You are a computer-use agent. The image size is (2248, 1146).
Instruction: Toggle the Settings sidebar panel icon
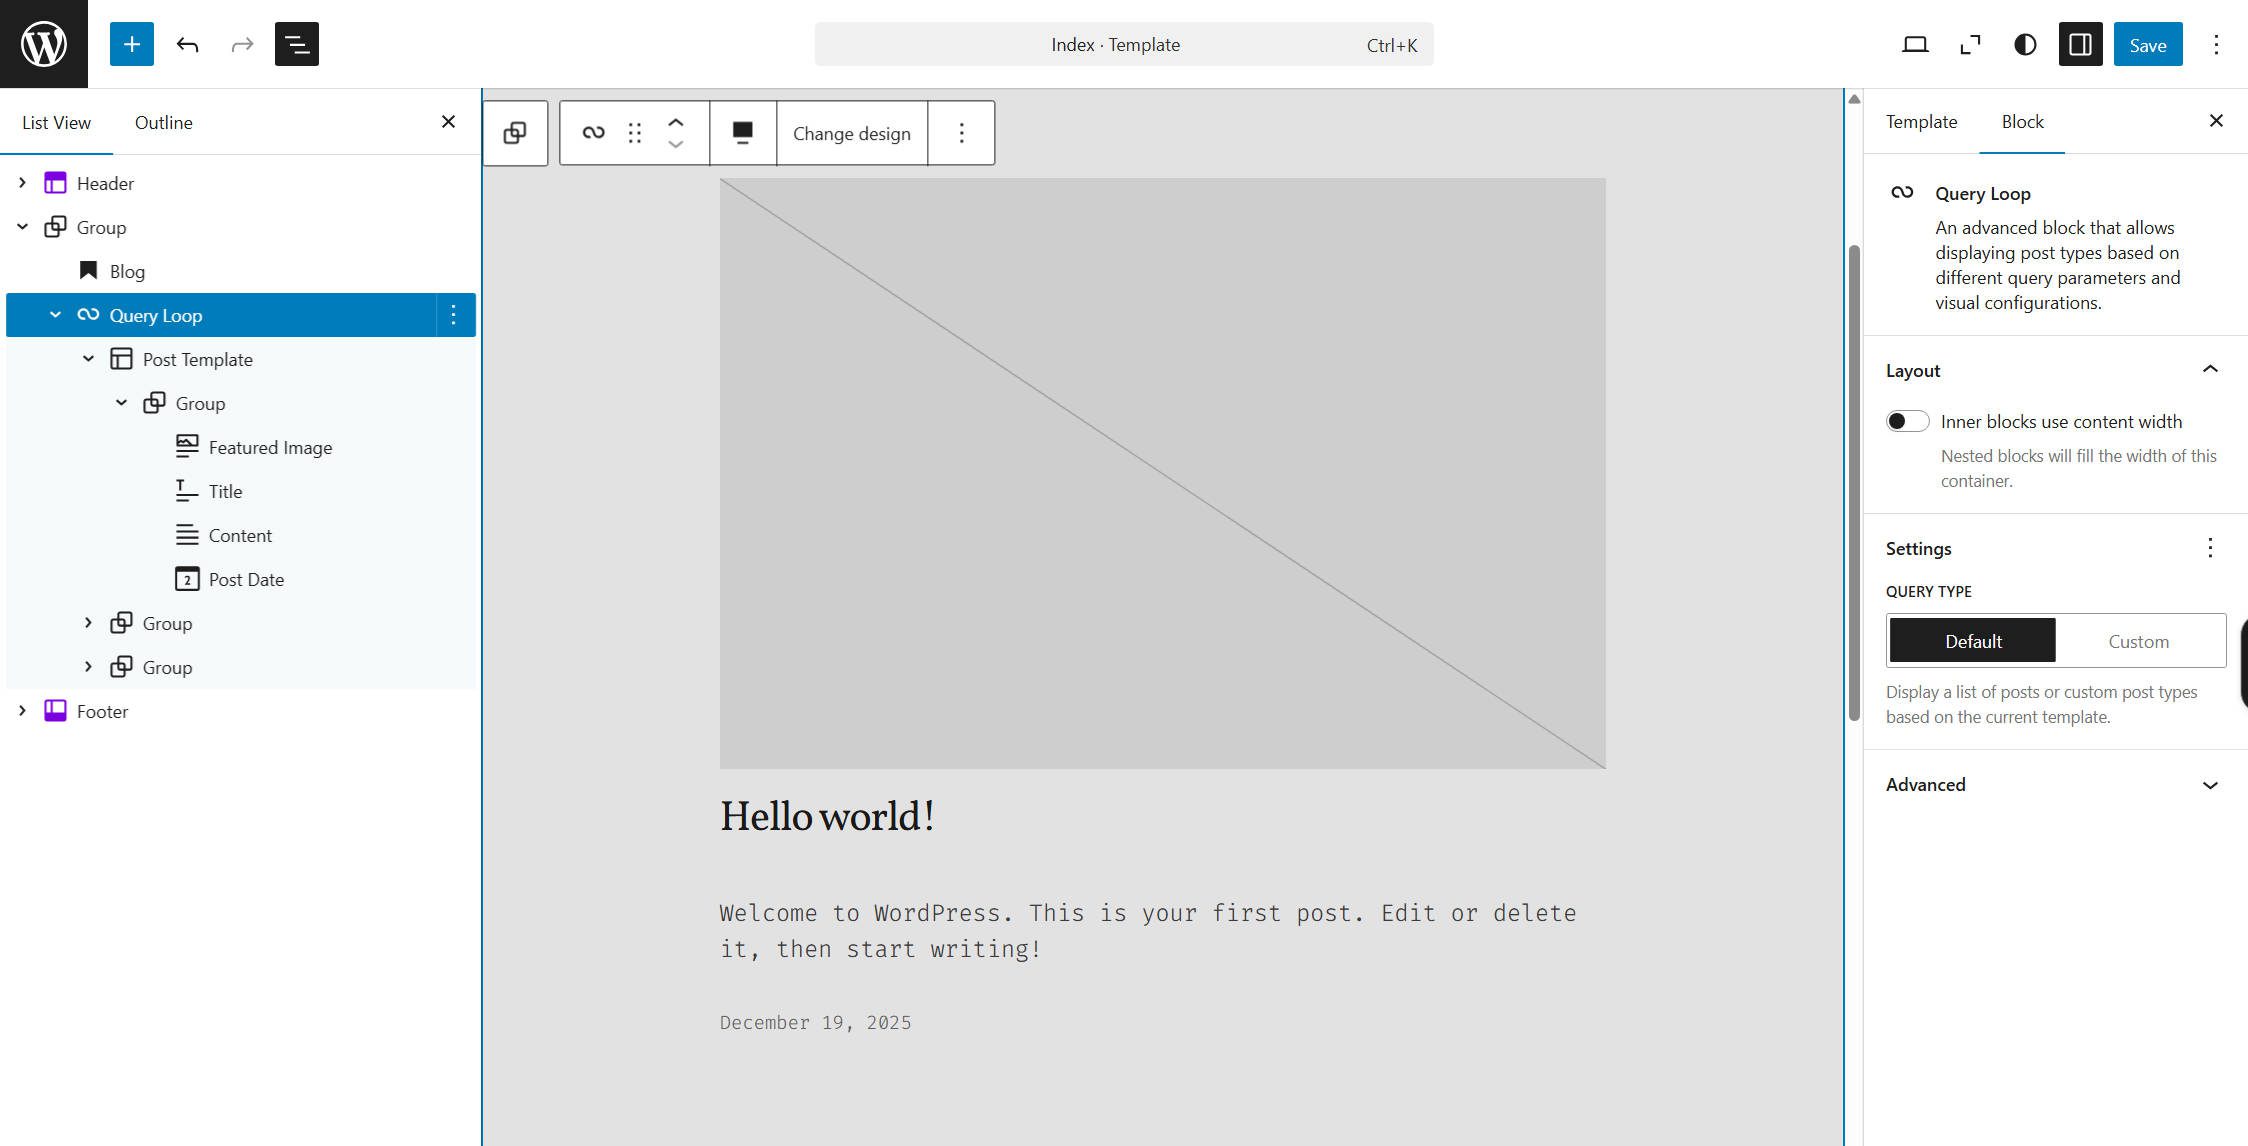[2081, 44]
